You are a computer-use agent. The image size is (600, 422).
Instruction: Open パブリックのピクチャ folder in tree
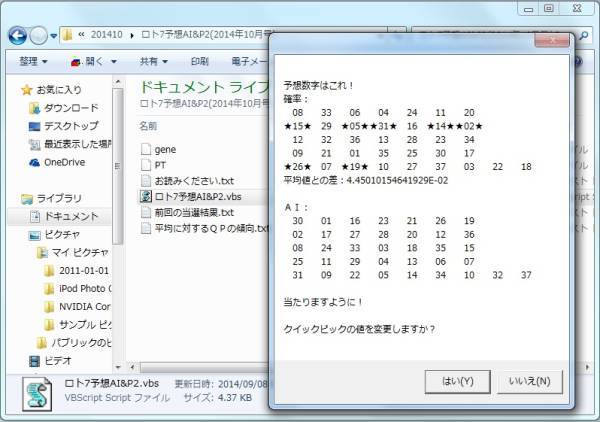pyautogui.click(x=82, y=342)
